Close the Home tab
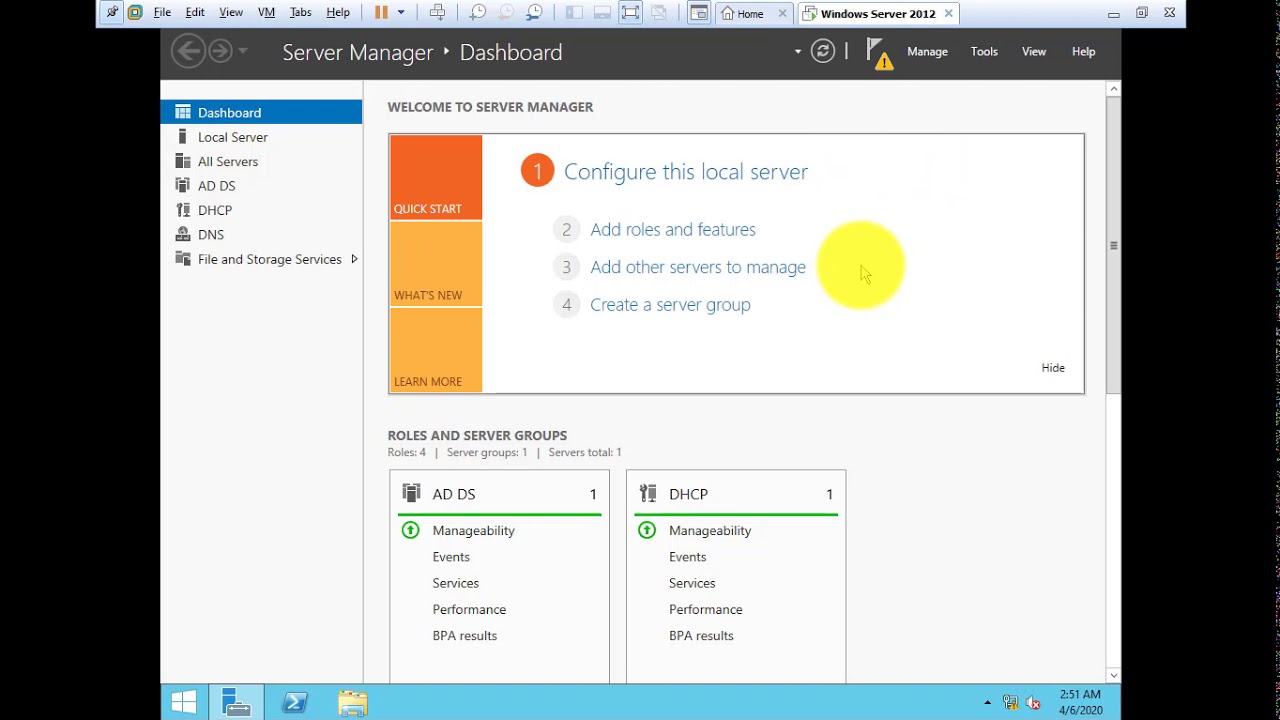Viewport: 1280px width, 720px height. coord(782,14)
